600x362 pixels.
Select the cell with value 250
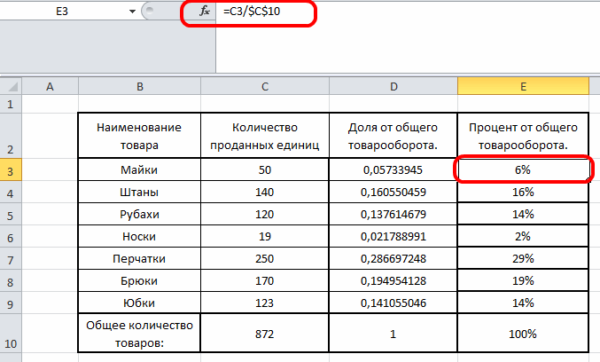click(x=265, y=258)
